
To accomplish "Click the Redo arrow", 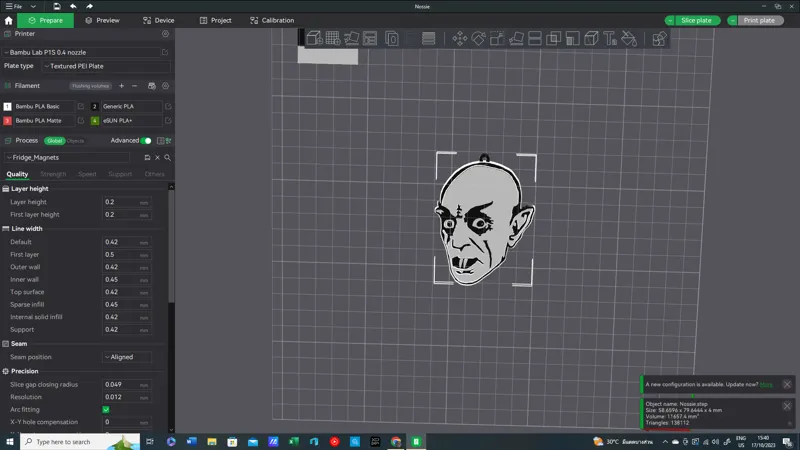I will [x=89, y=6].
